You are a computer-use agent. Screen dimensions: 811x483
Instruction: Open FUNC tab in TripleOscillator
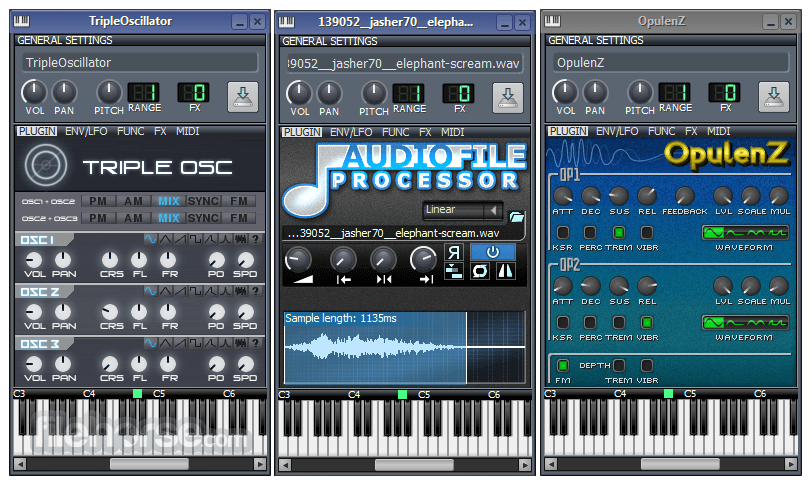pos(130,131)
